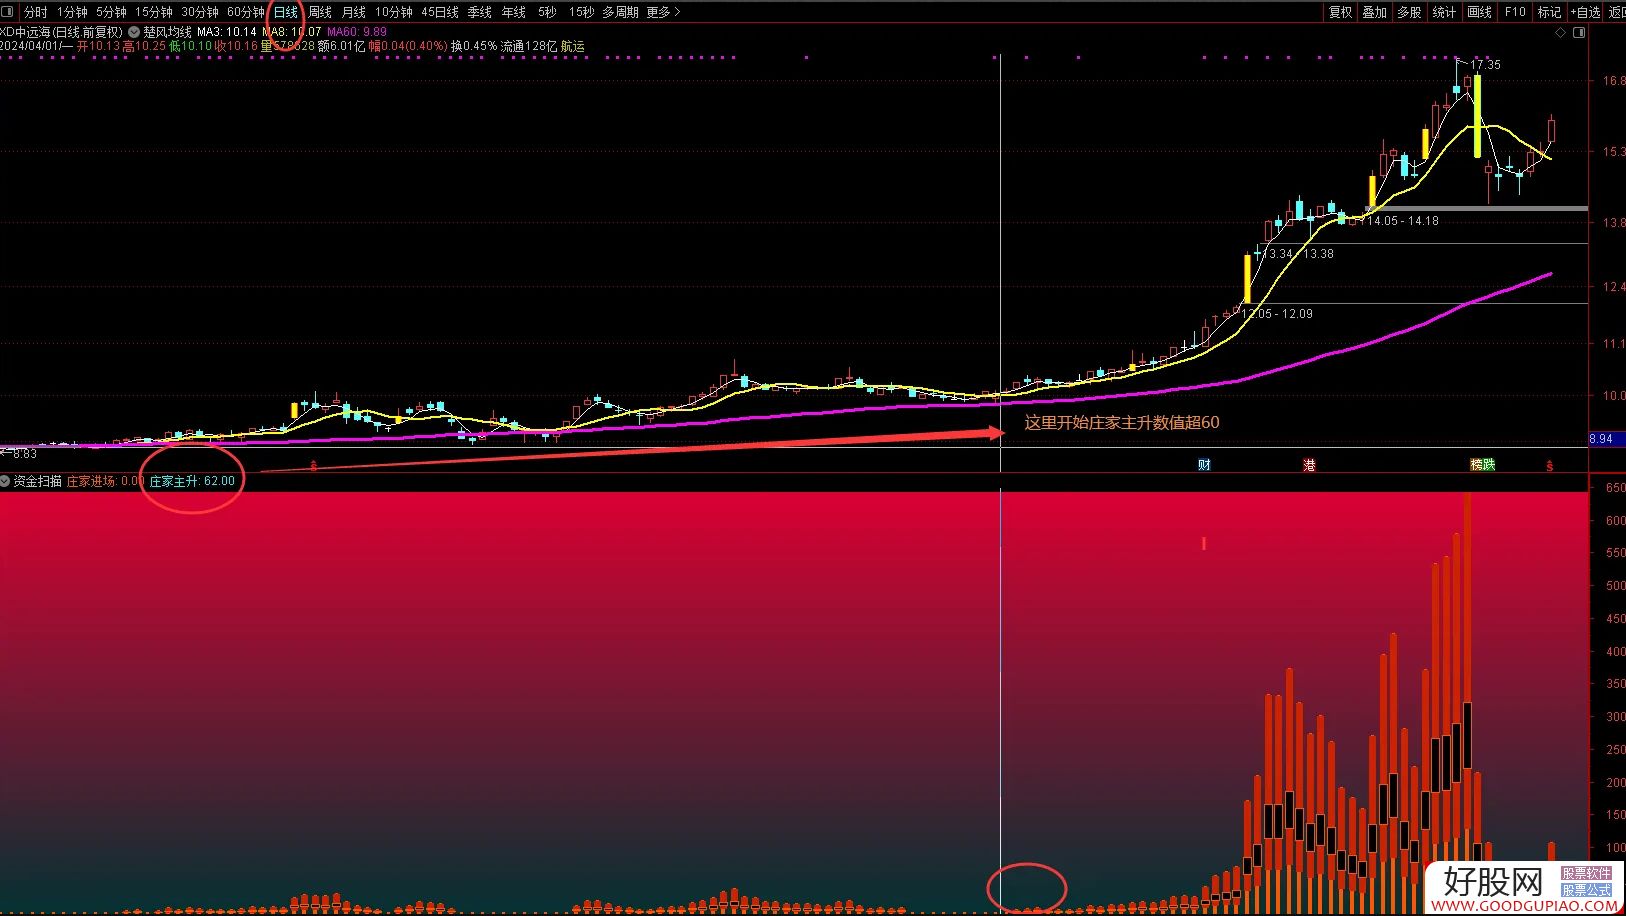Viewport: 1626px width, 916px height.
Task: Switch to 日线 daily chart
Action: tap(286, 12)
